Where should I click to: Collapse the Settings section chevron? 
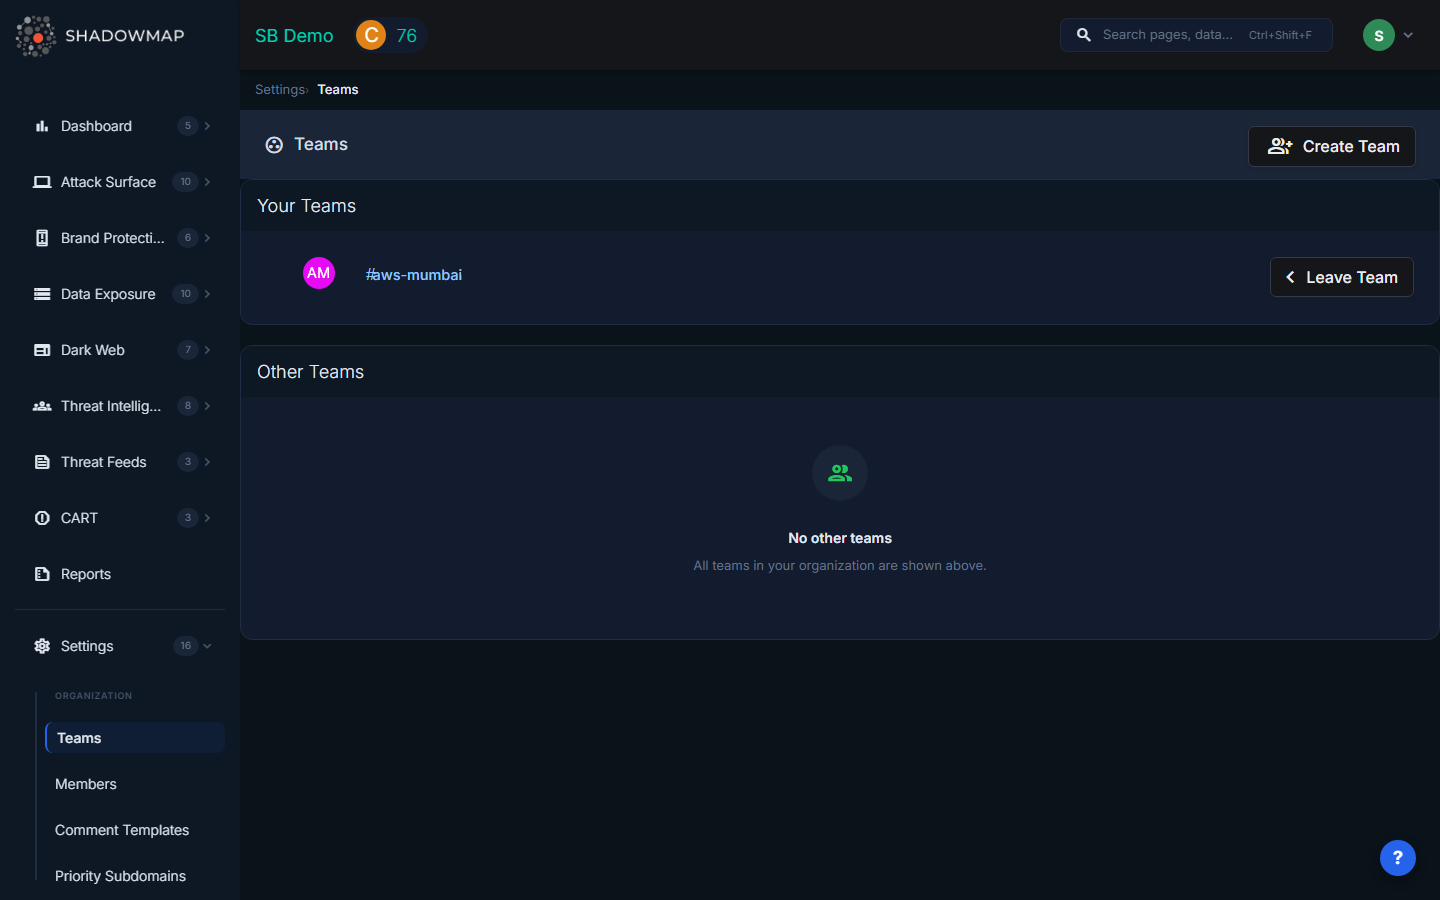207,646
